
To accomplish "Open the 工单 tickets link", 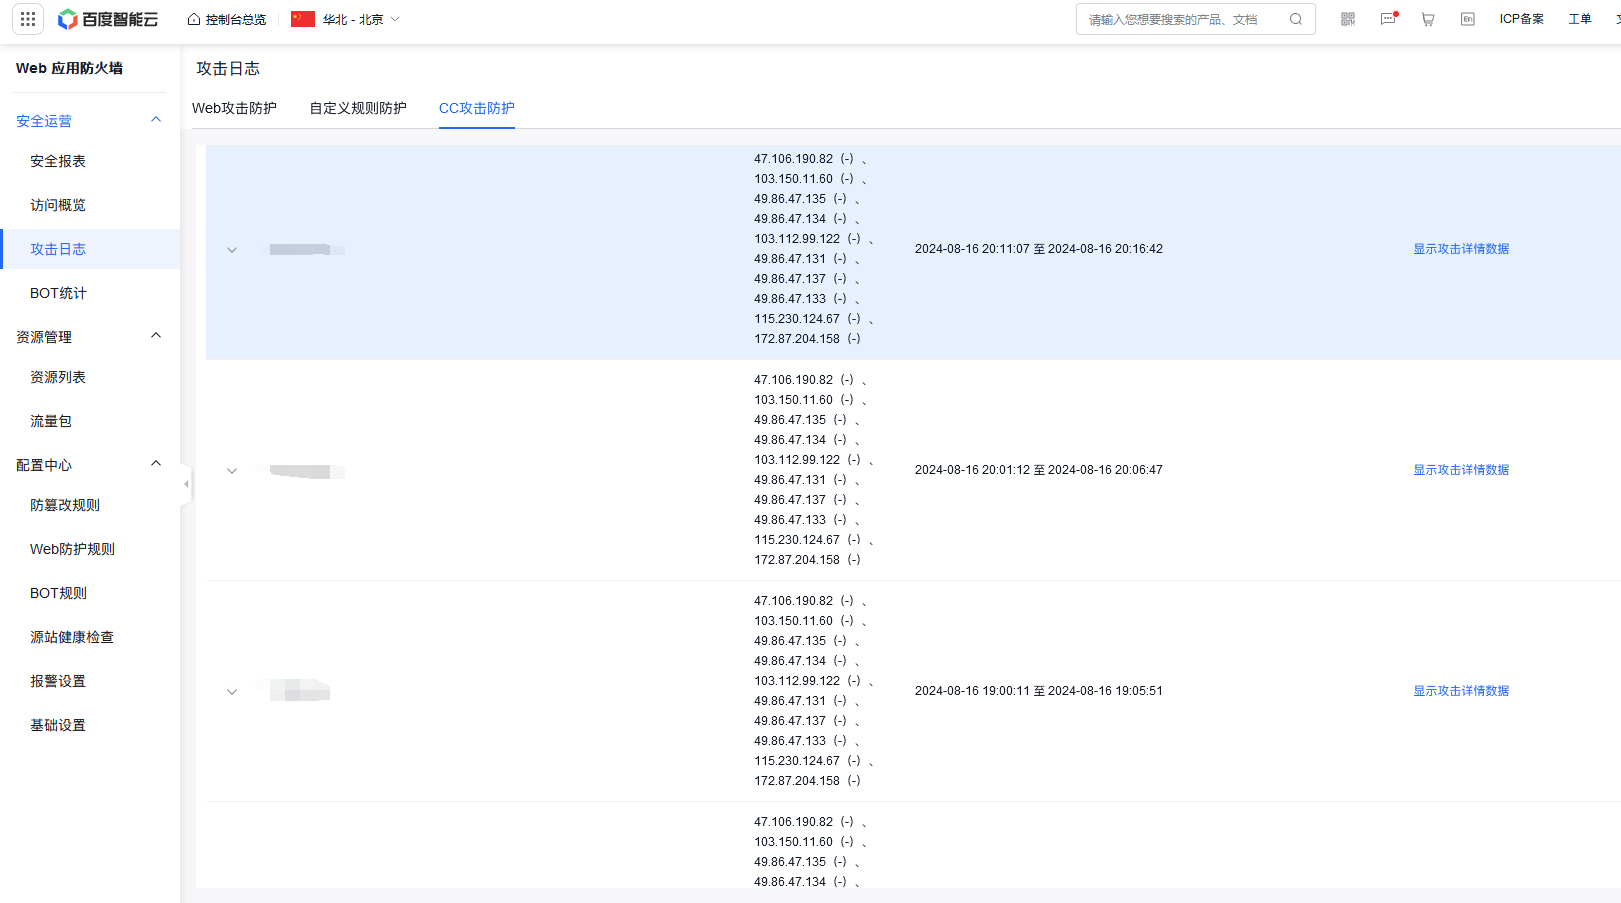I will click(x=1580, y=19).
